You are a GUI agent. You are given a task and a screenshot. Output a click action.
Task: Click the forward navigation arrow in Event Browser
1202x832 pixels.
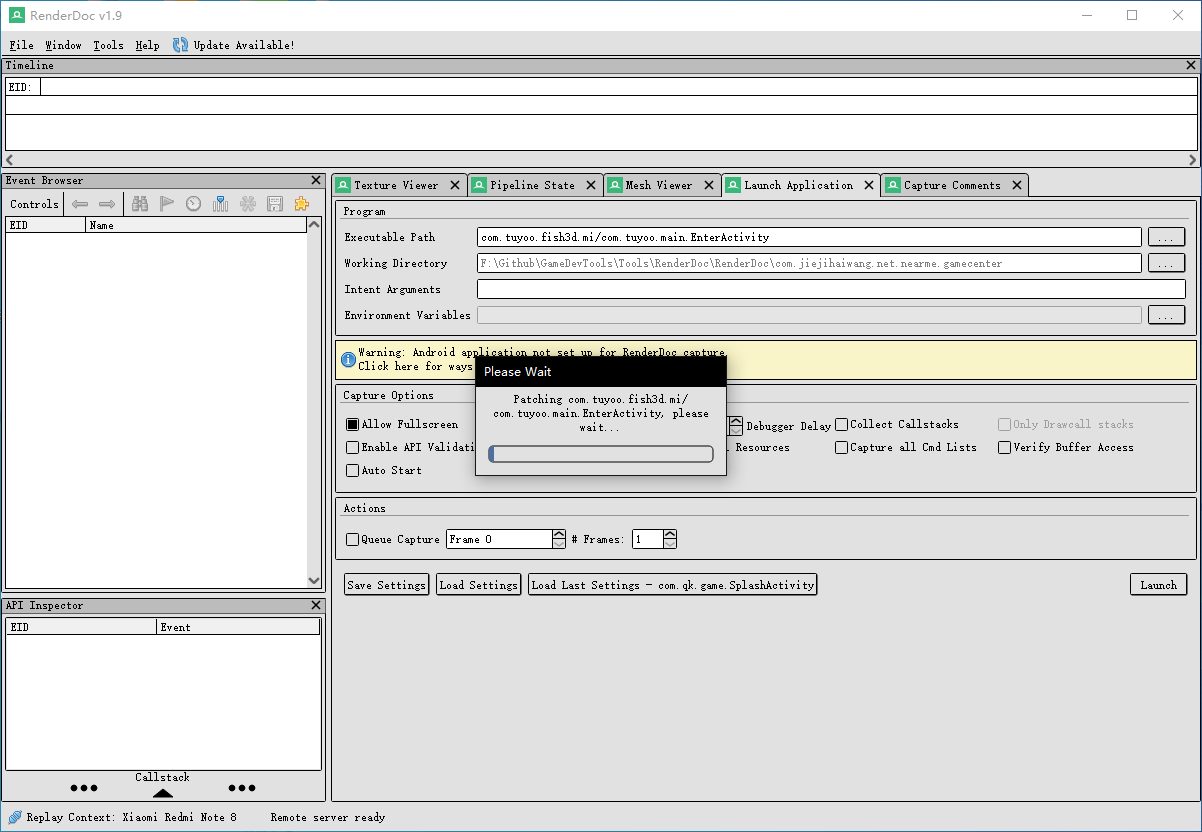coord(107,204)
